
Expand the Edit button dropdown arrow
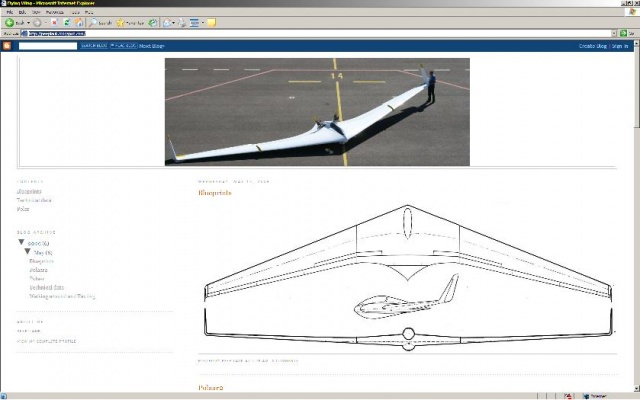[x=202, y=23]
